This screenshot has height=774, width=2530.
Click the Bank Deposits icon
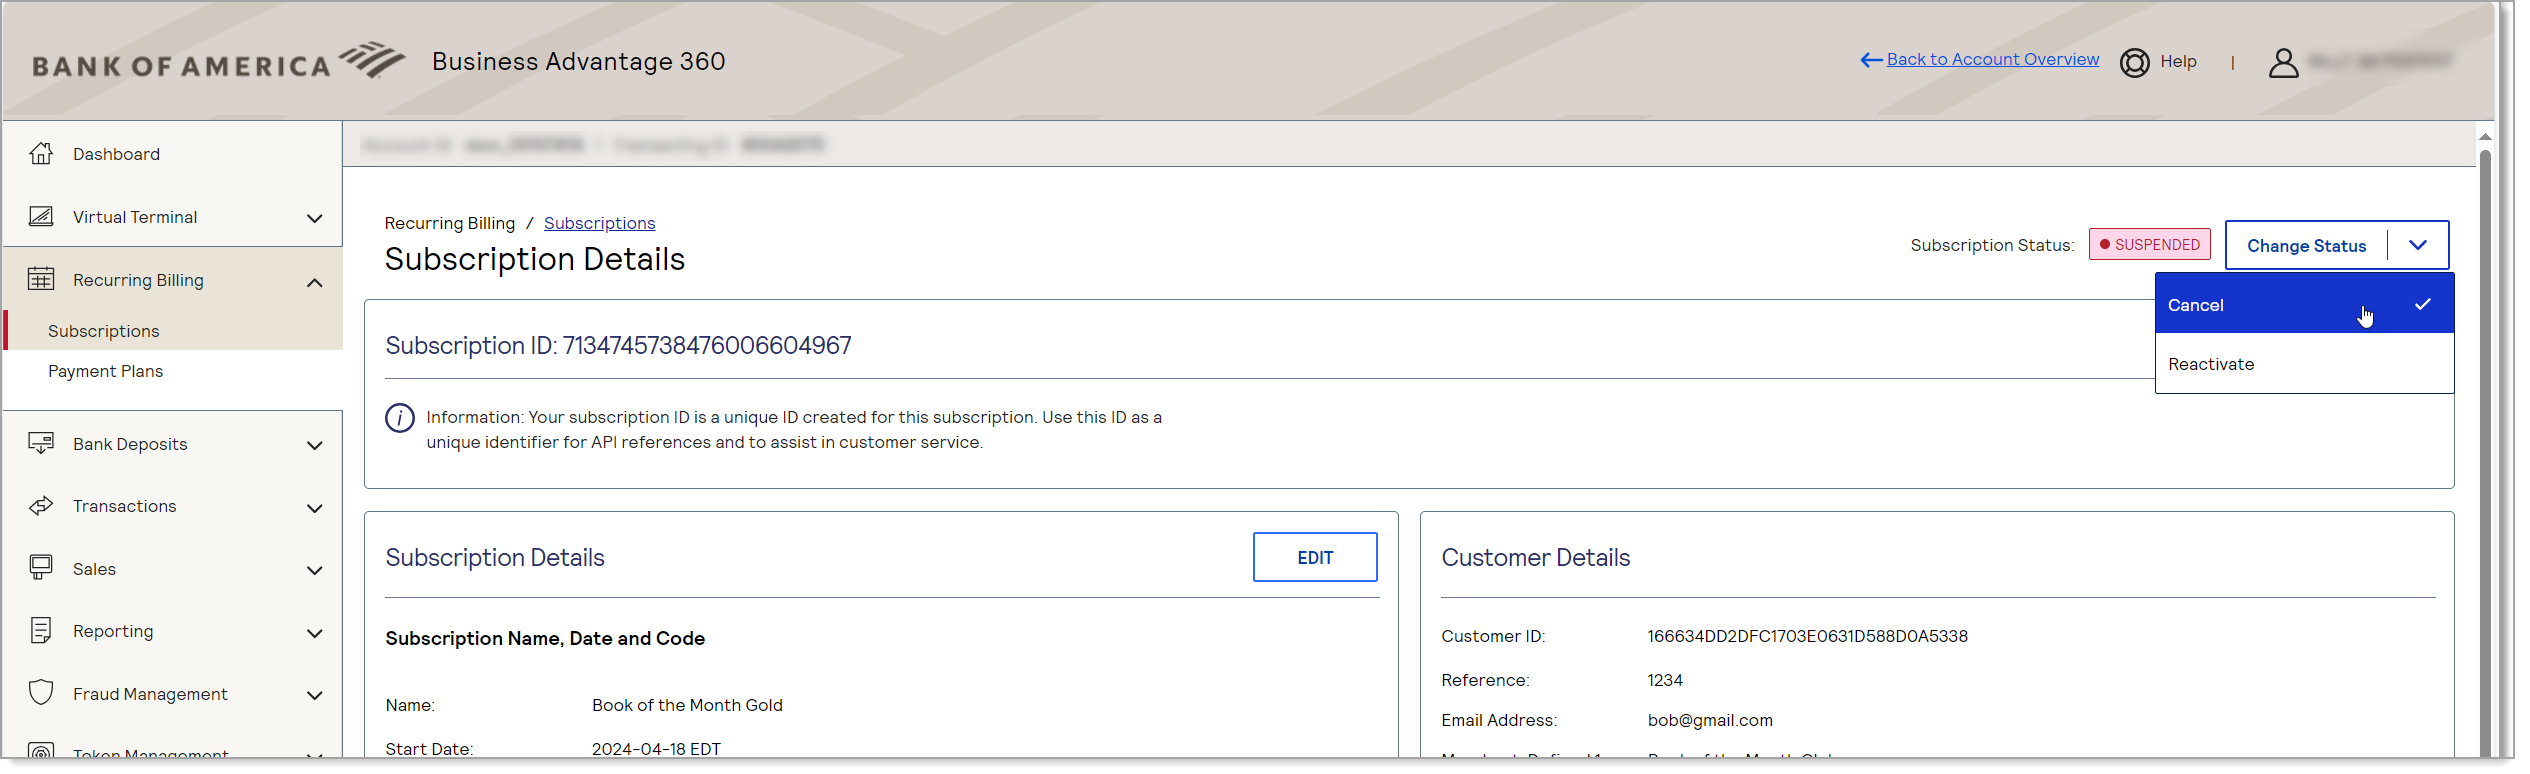[x=41, y=443]
